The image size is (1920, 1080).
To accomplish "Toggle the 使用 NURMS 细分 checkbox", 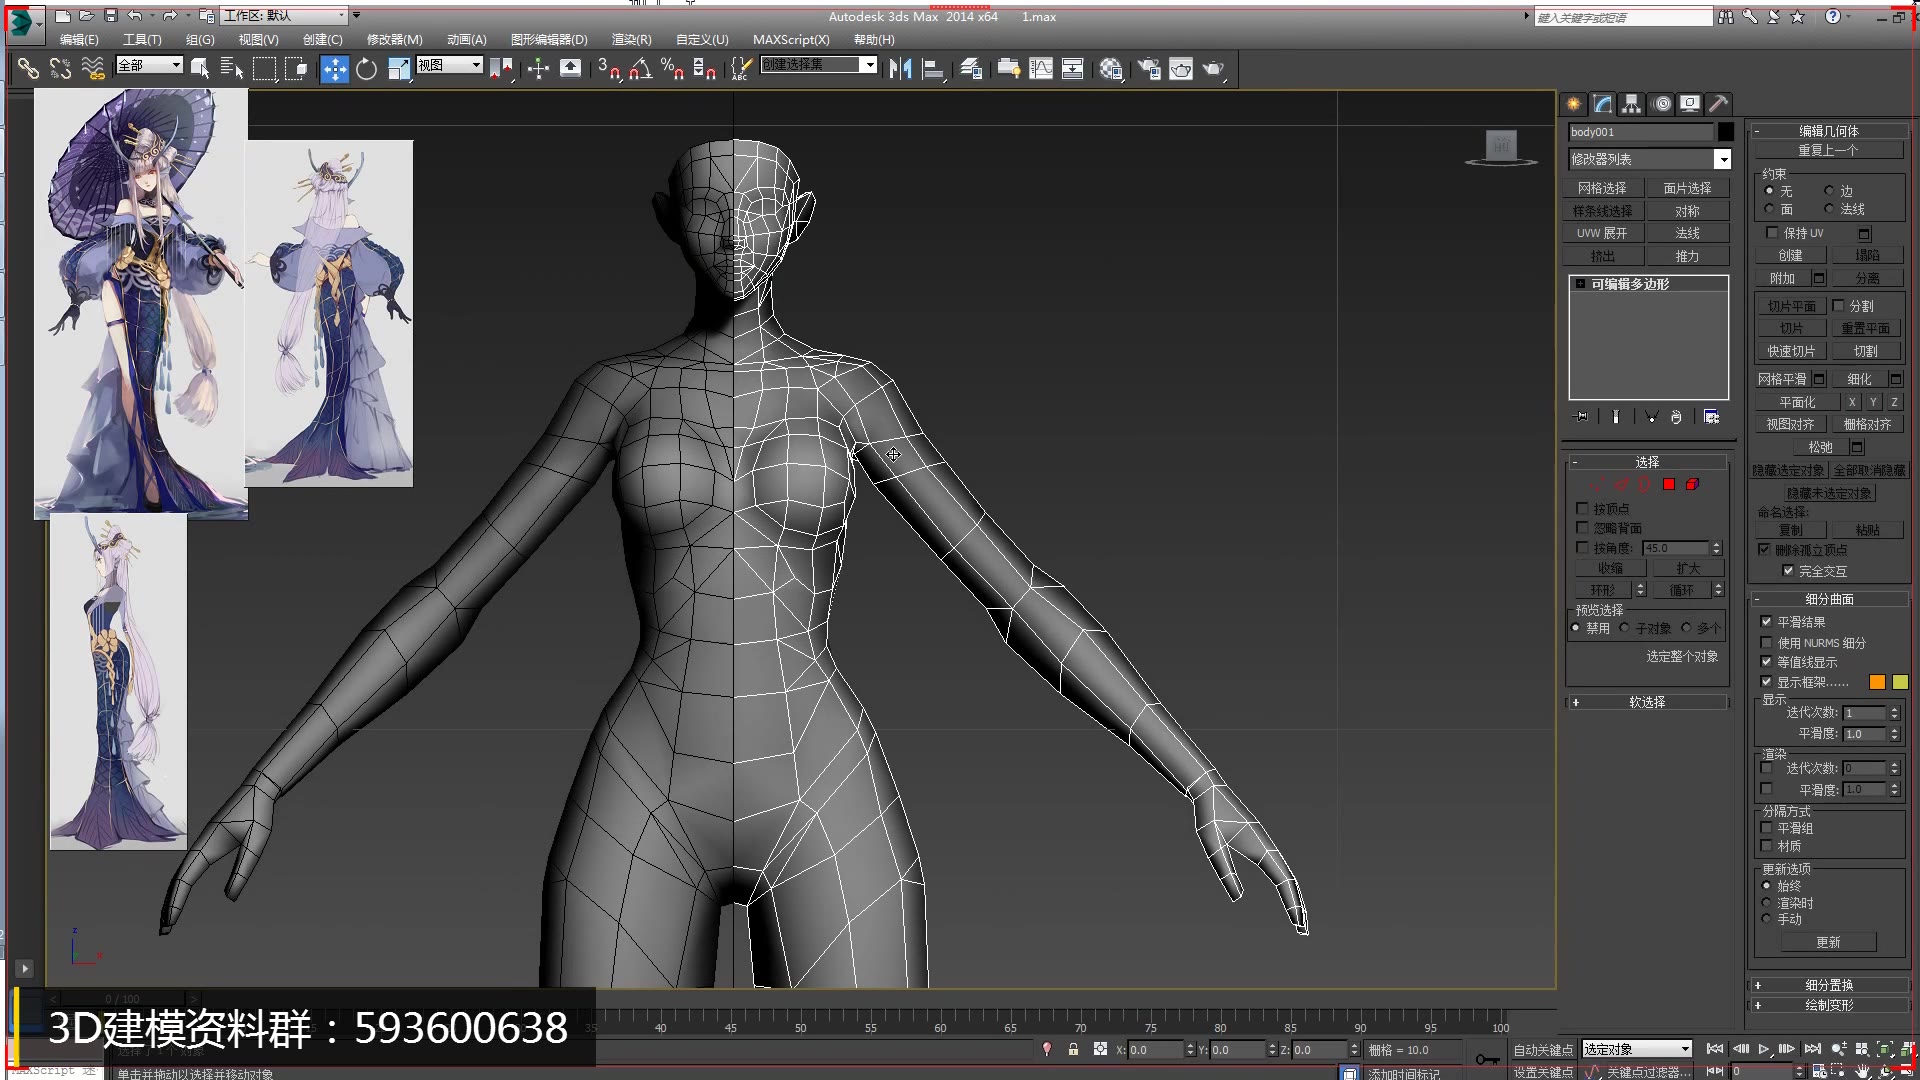I will (1767, 643).
